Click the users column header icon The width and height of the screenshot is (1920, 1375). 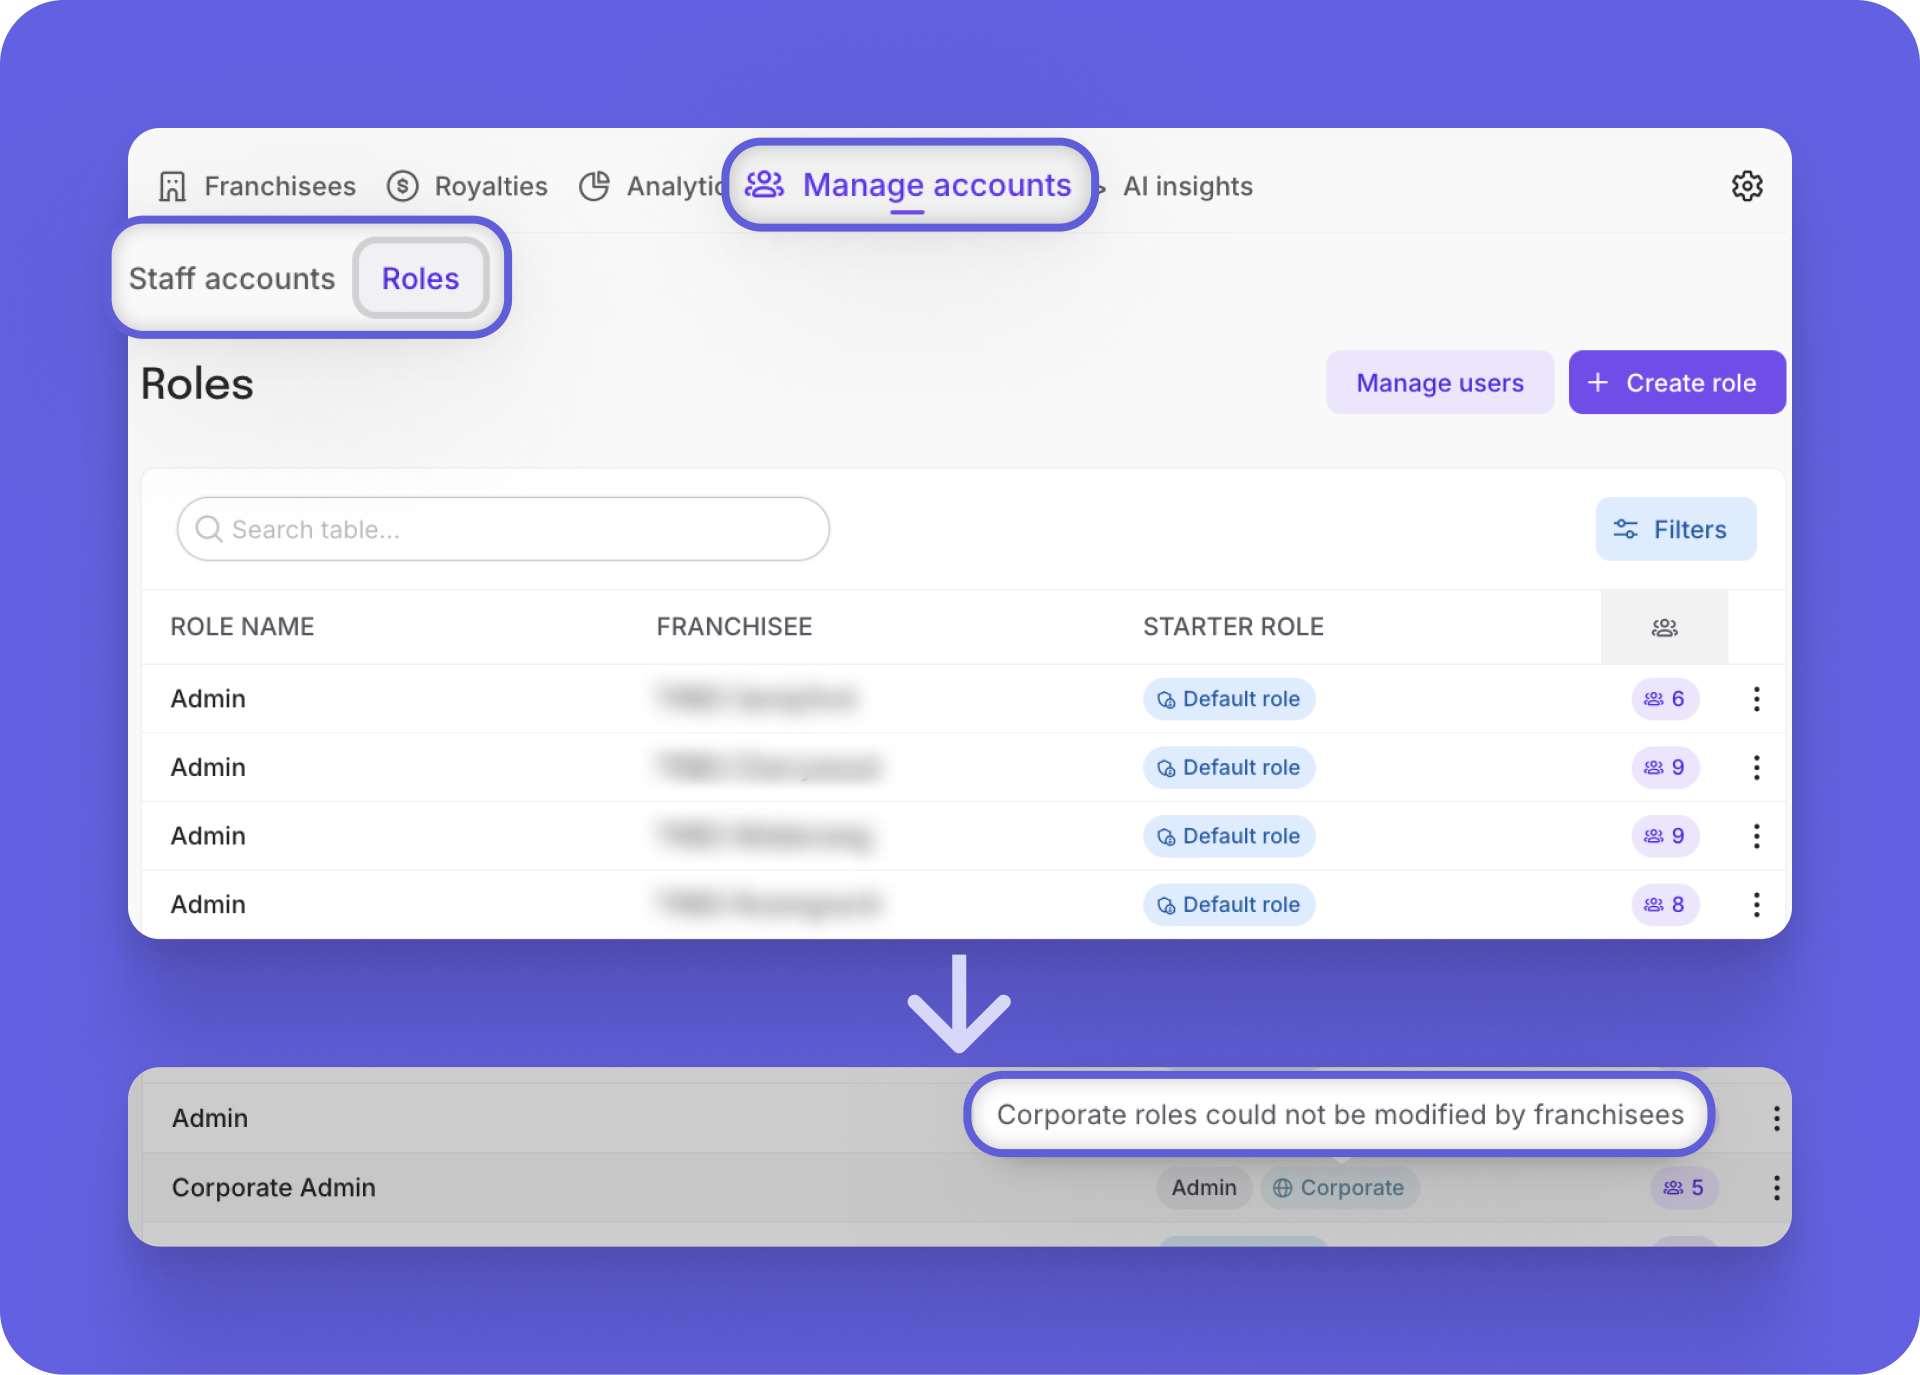[x=1664, y=628]
